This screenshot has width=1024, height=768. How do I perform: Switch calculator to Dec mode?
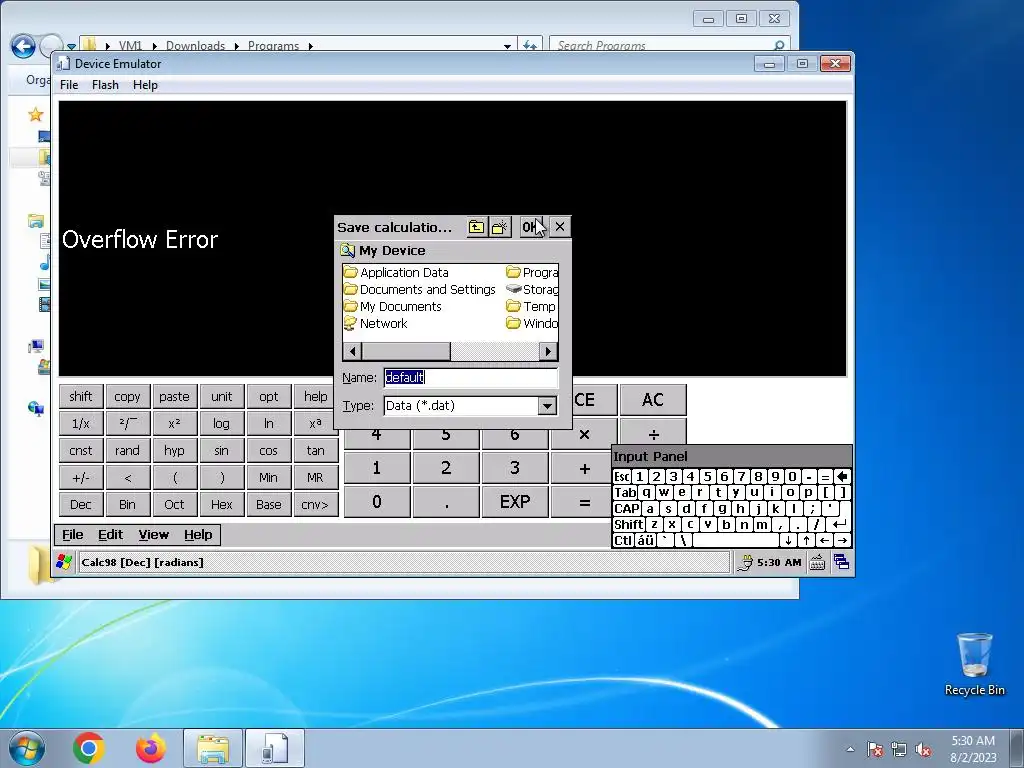(80, 505)
